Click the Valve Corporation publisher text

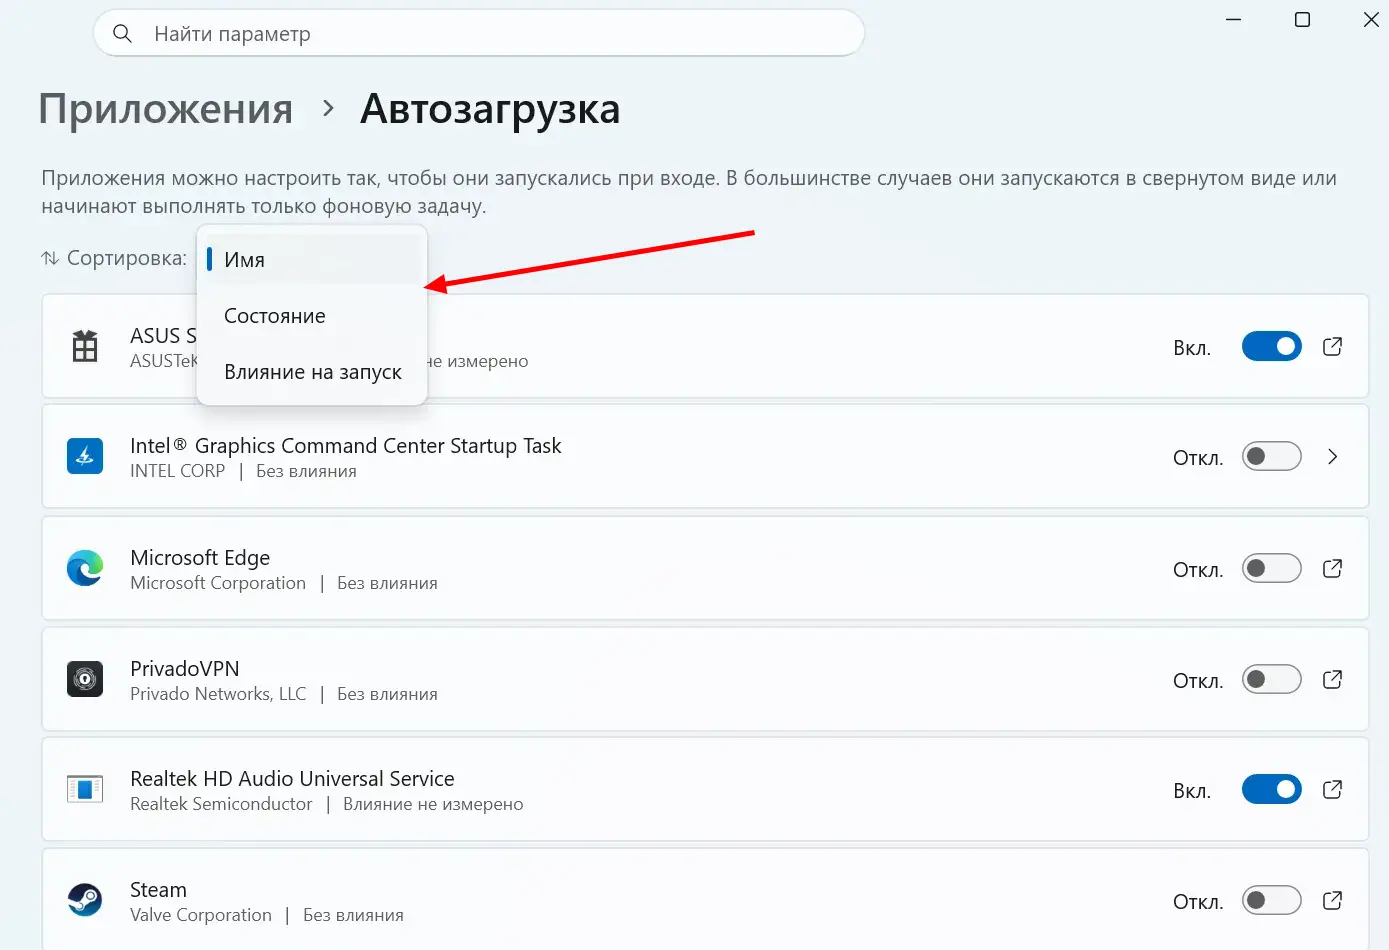(201, 915)
